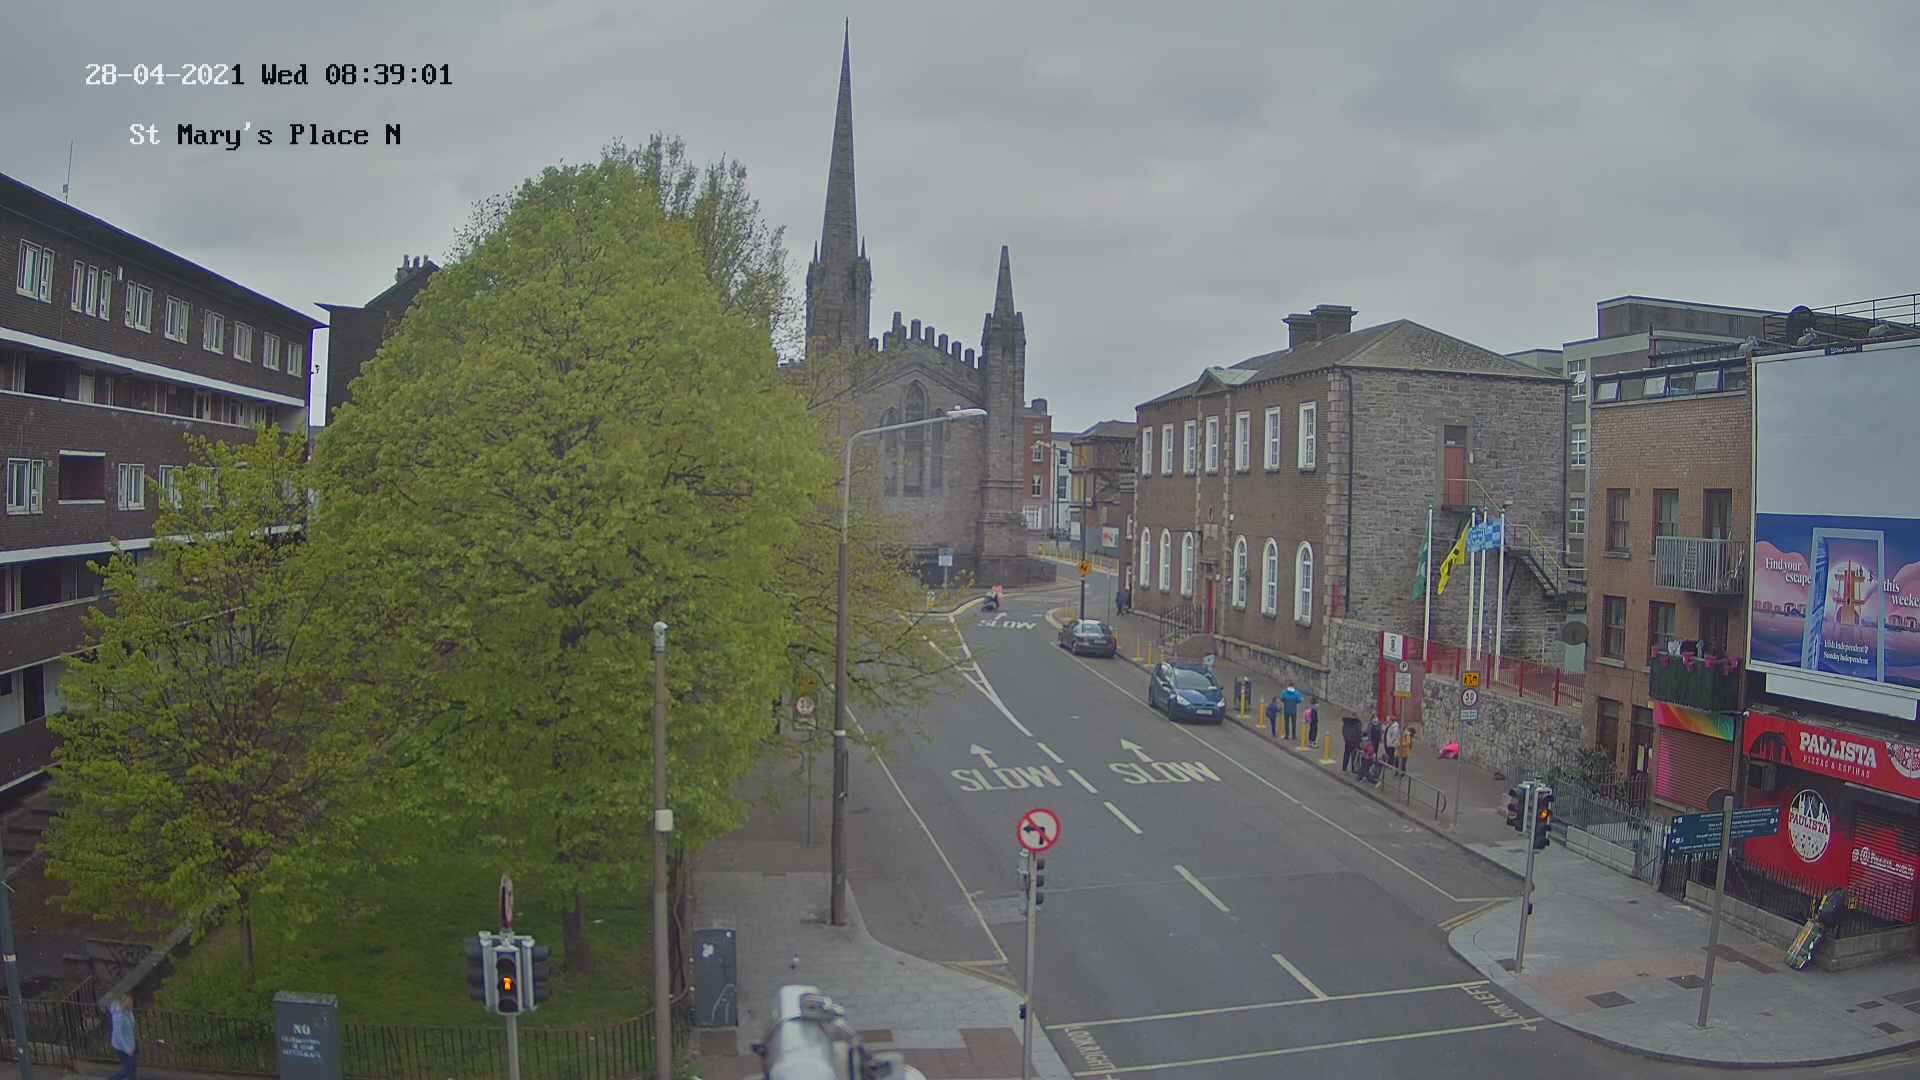The image size is (1920, 1080).
Task: Click the round Paulista logo on storefront
Action: click(1808, 825)
